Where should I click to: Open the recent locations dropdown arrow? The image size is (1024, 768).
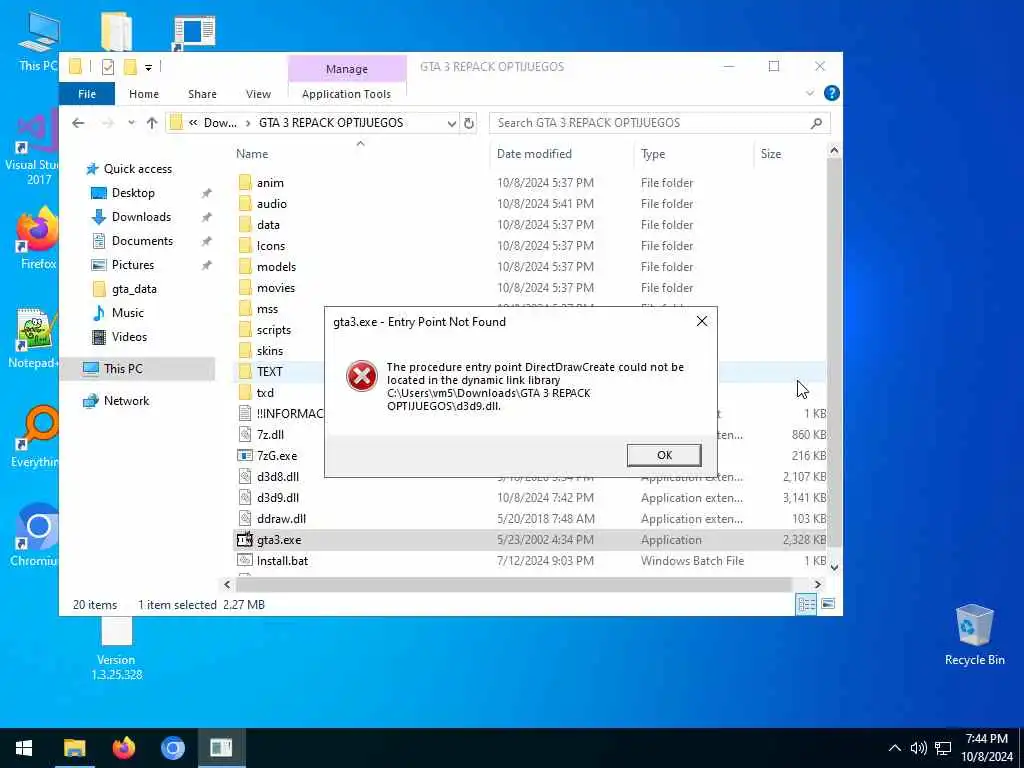[x=131, y=123]
